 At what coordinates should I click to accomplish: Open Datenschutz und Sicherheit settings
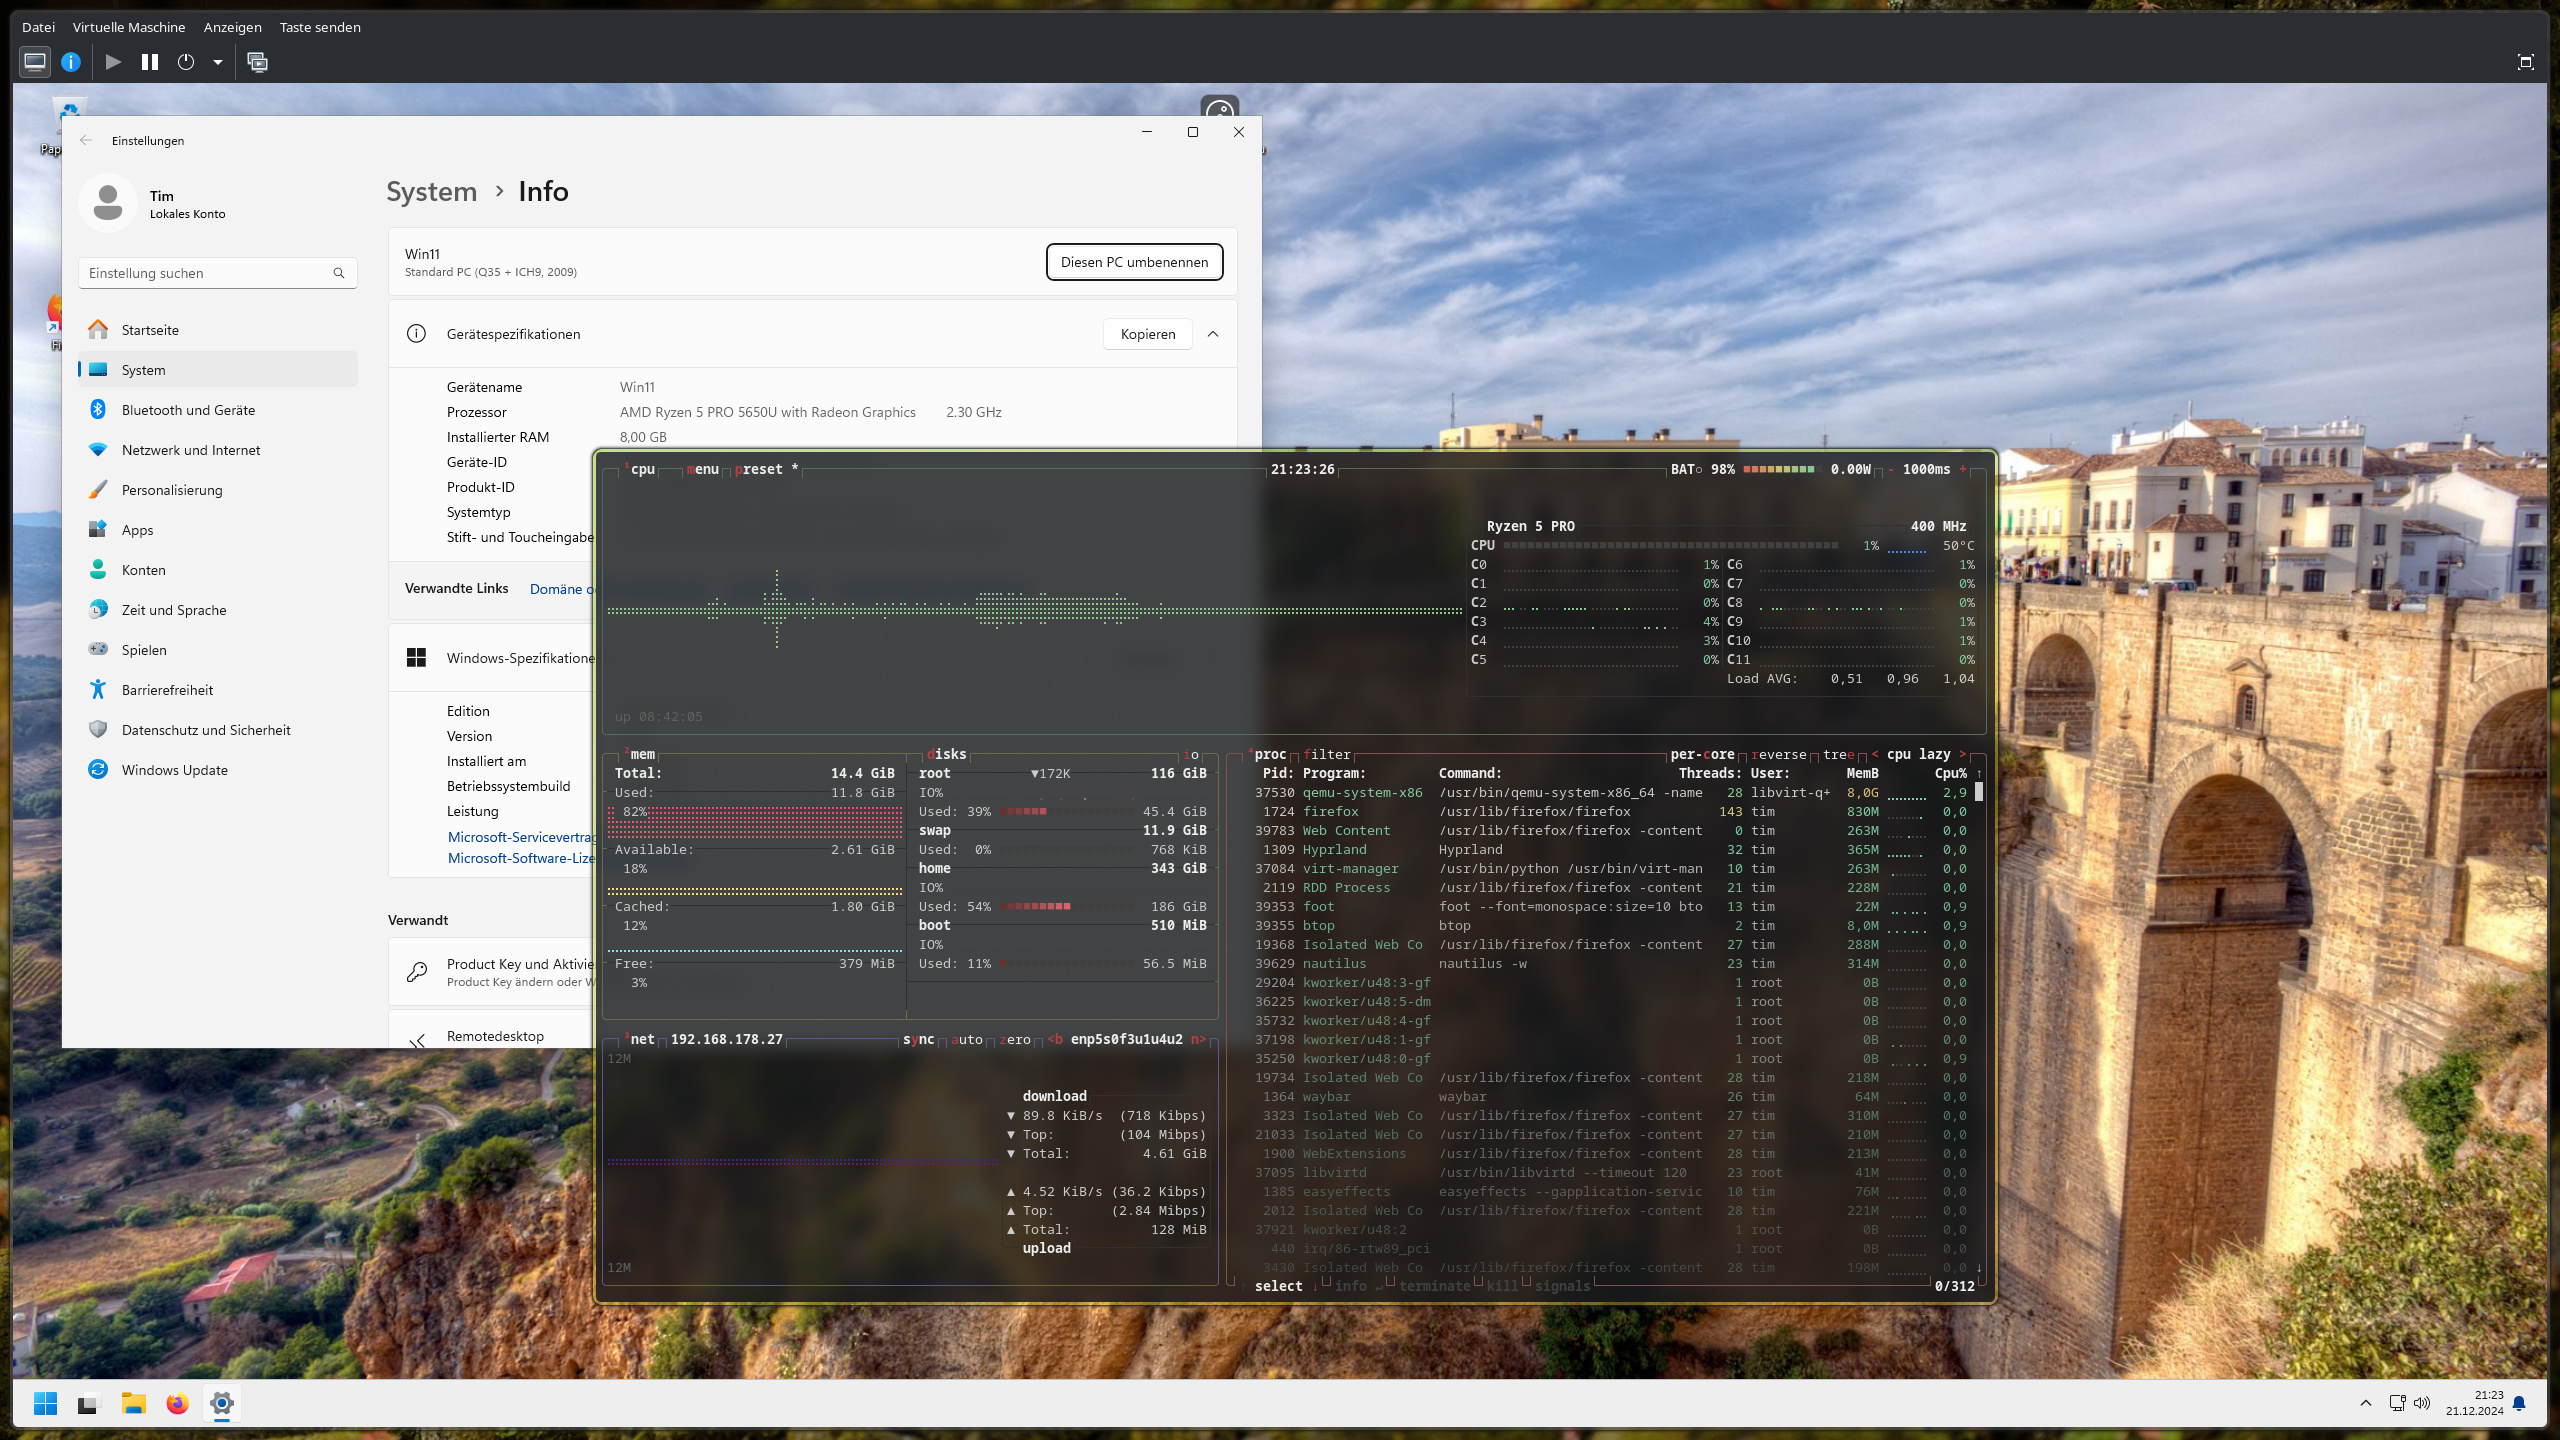coord(217,730)
